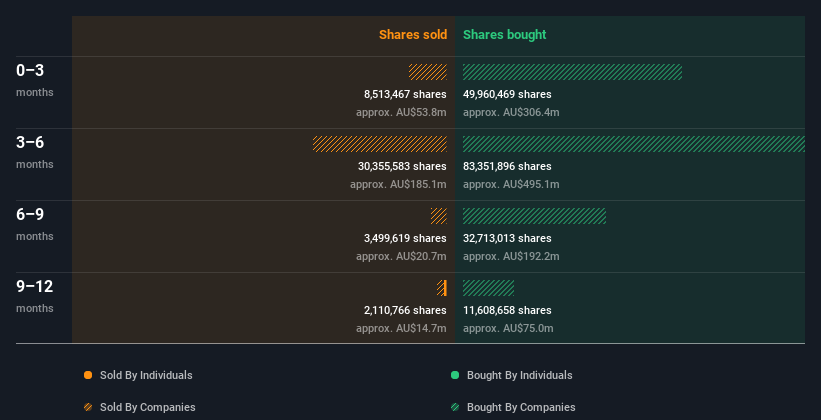Click the 11,608,658 shares value
821x420 pixels.
tap(507, 310)
